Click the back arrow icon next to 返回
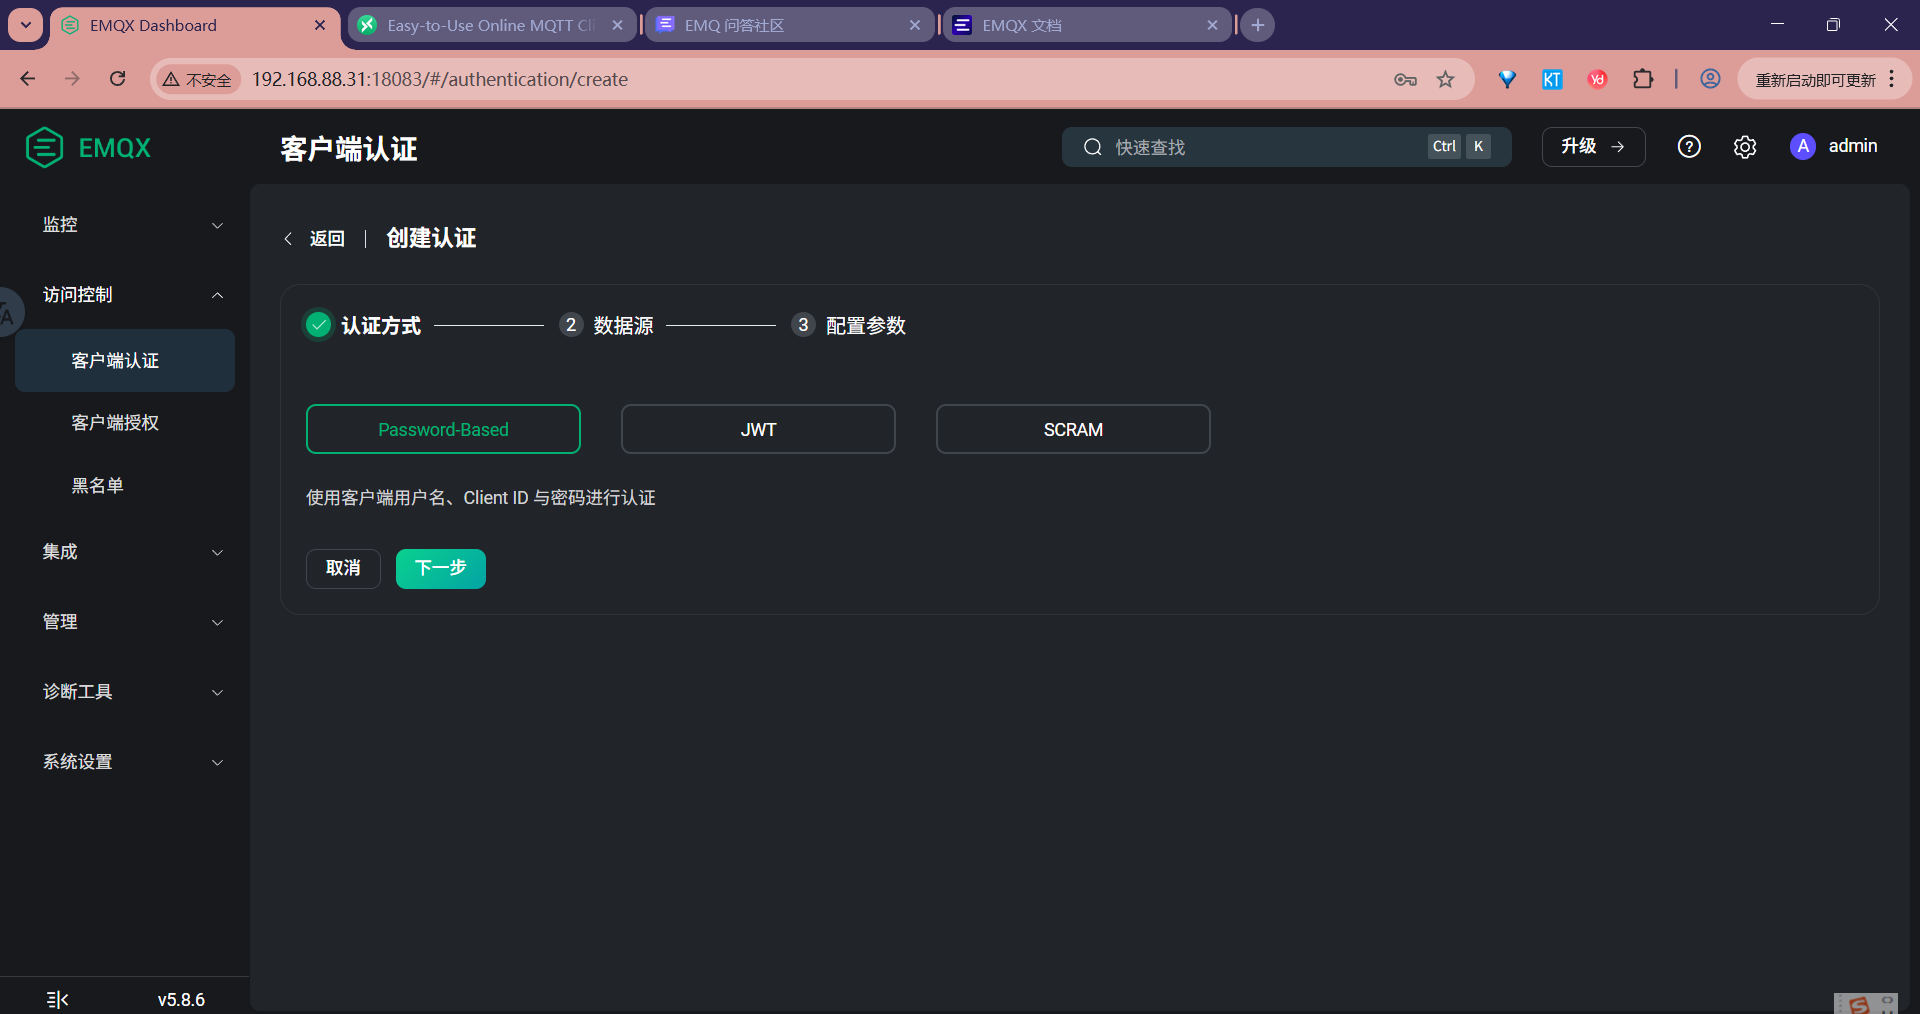 click(x=288, y=238)
